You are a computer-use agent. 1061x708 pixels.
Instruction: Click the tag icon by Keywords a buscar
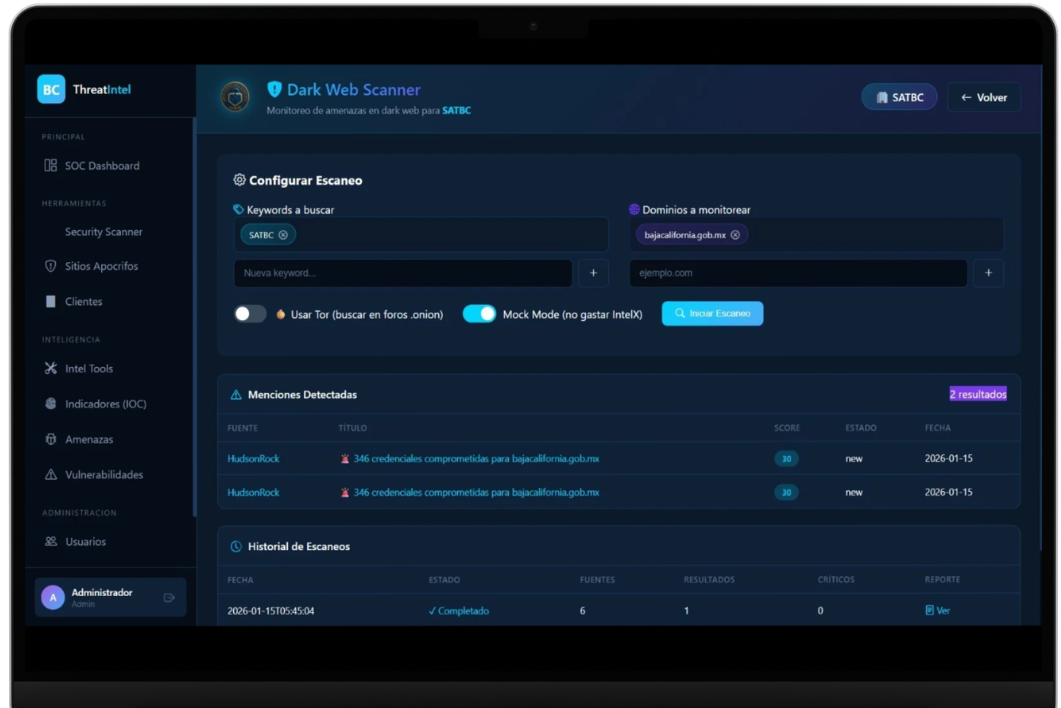[238, 210]
